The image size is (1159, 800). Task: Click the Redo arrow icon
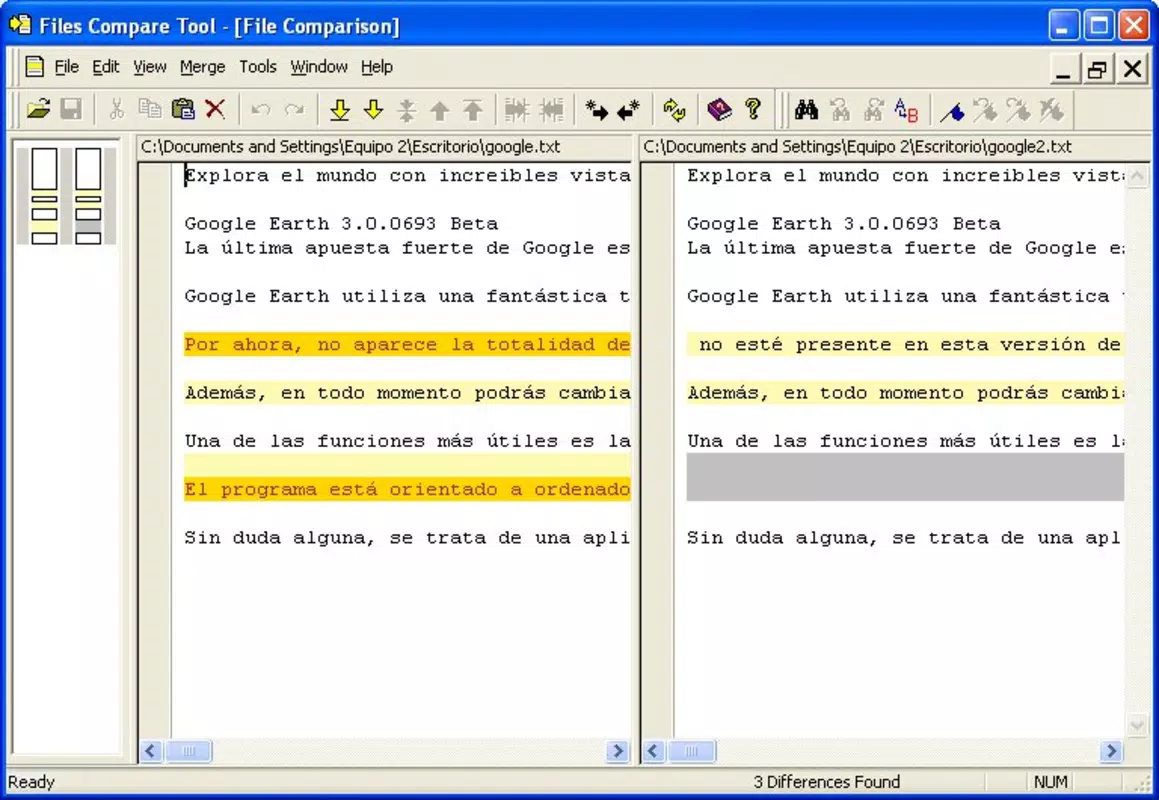pos(294,110)
